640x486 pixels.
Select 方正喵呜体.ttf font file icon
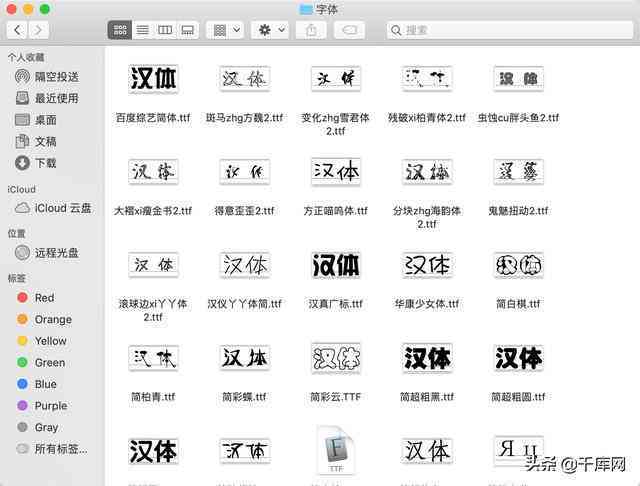pos(336,171)
